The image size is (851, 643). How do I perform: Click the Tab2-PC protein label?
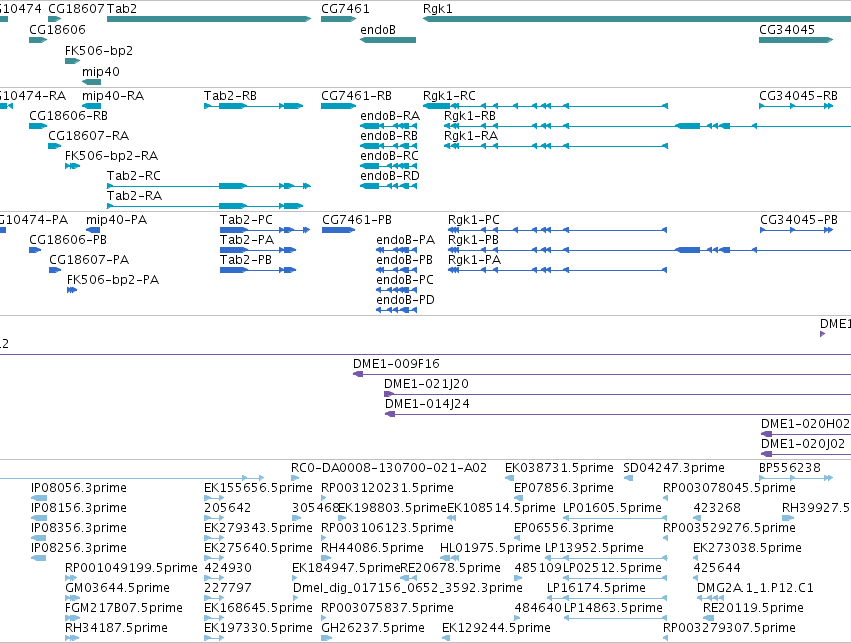[246, 220]
